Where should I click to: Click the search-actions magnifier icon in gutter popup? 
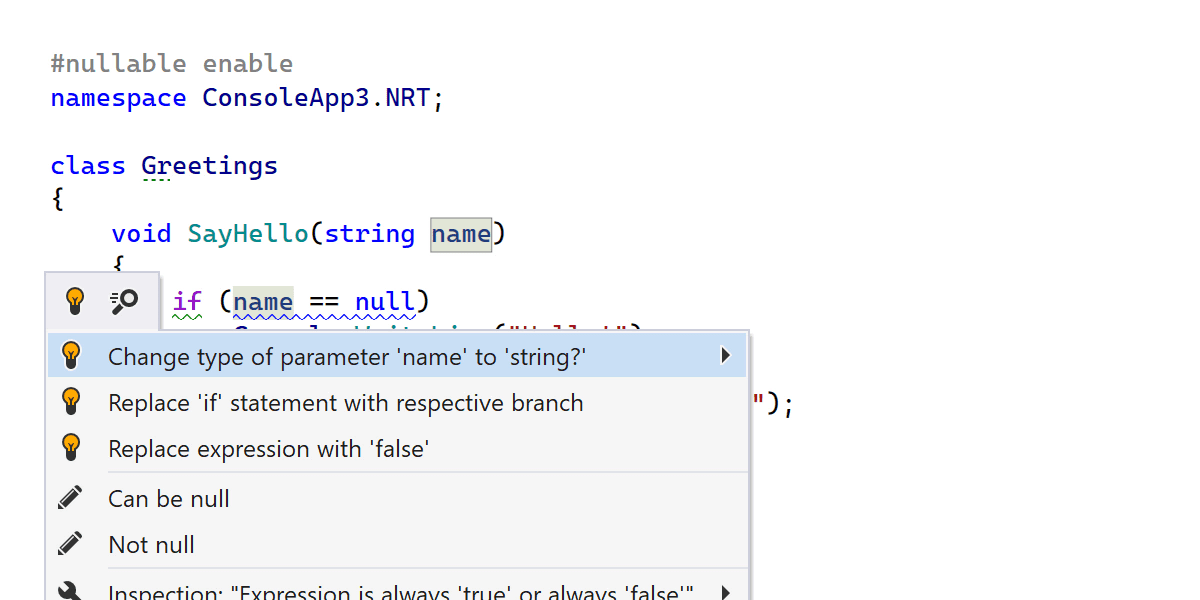click(124, 300)
